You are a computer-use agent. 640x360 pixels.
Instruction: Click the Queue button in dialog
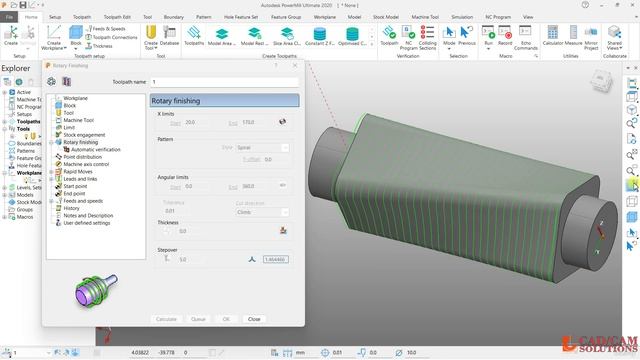(198, 319)
